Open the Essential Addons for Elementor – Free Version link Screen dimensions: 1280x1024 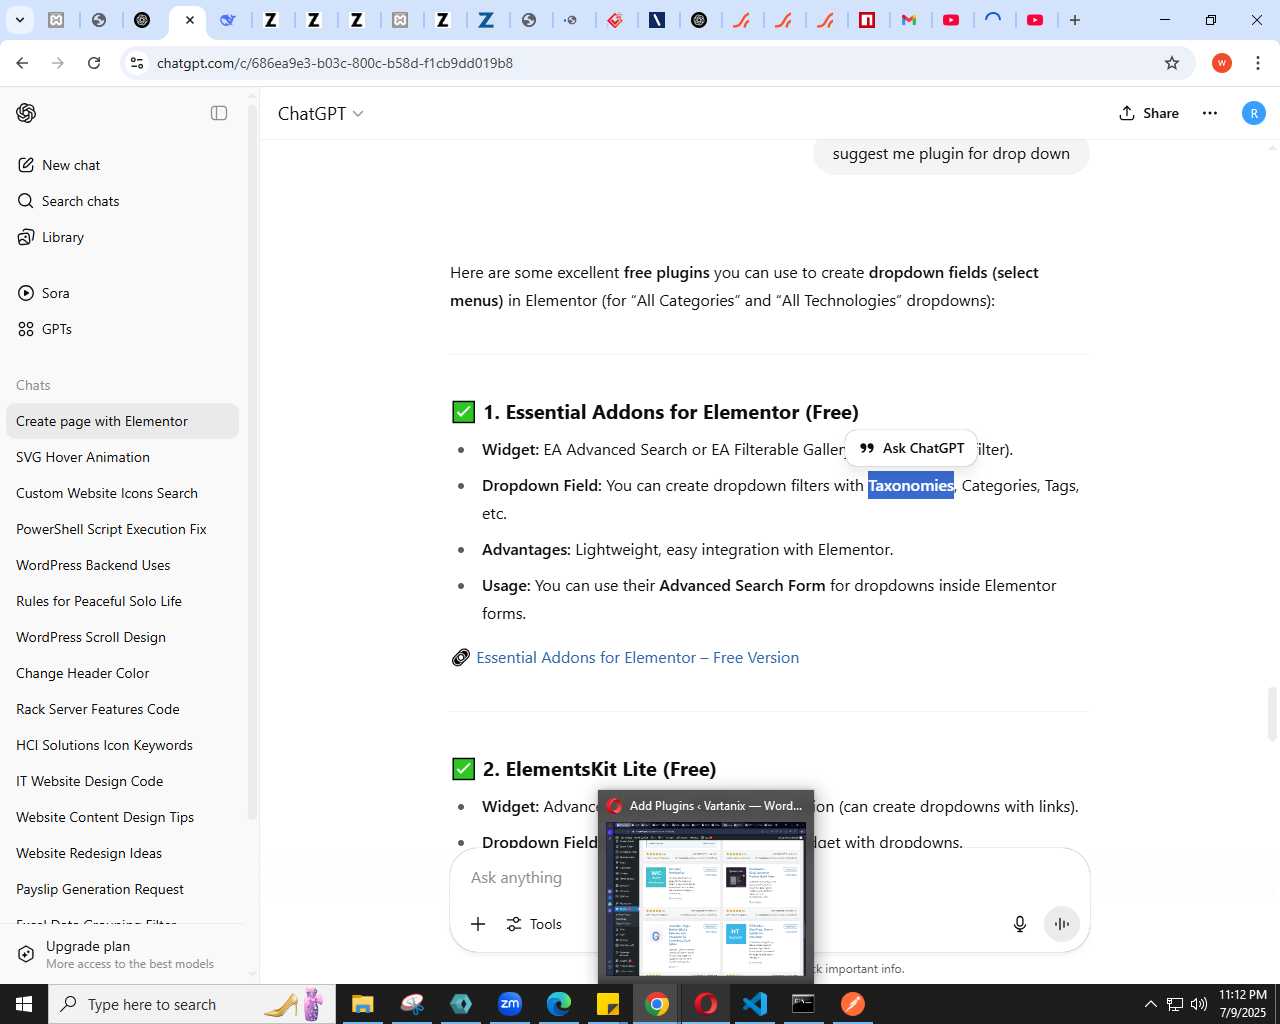[637, 657]
